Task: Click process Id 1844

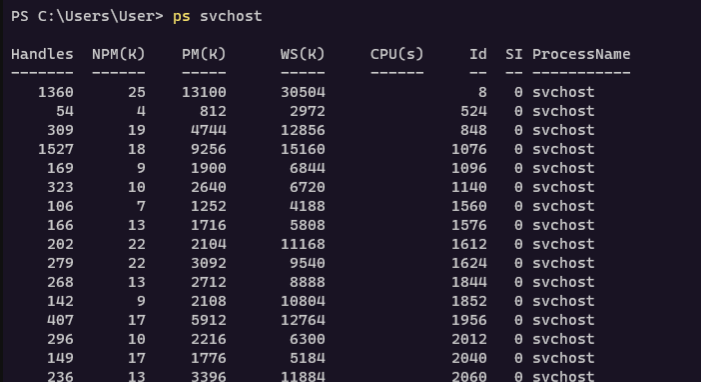Action: (469, 282)
